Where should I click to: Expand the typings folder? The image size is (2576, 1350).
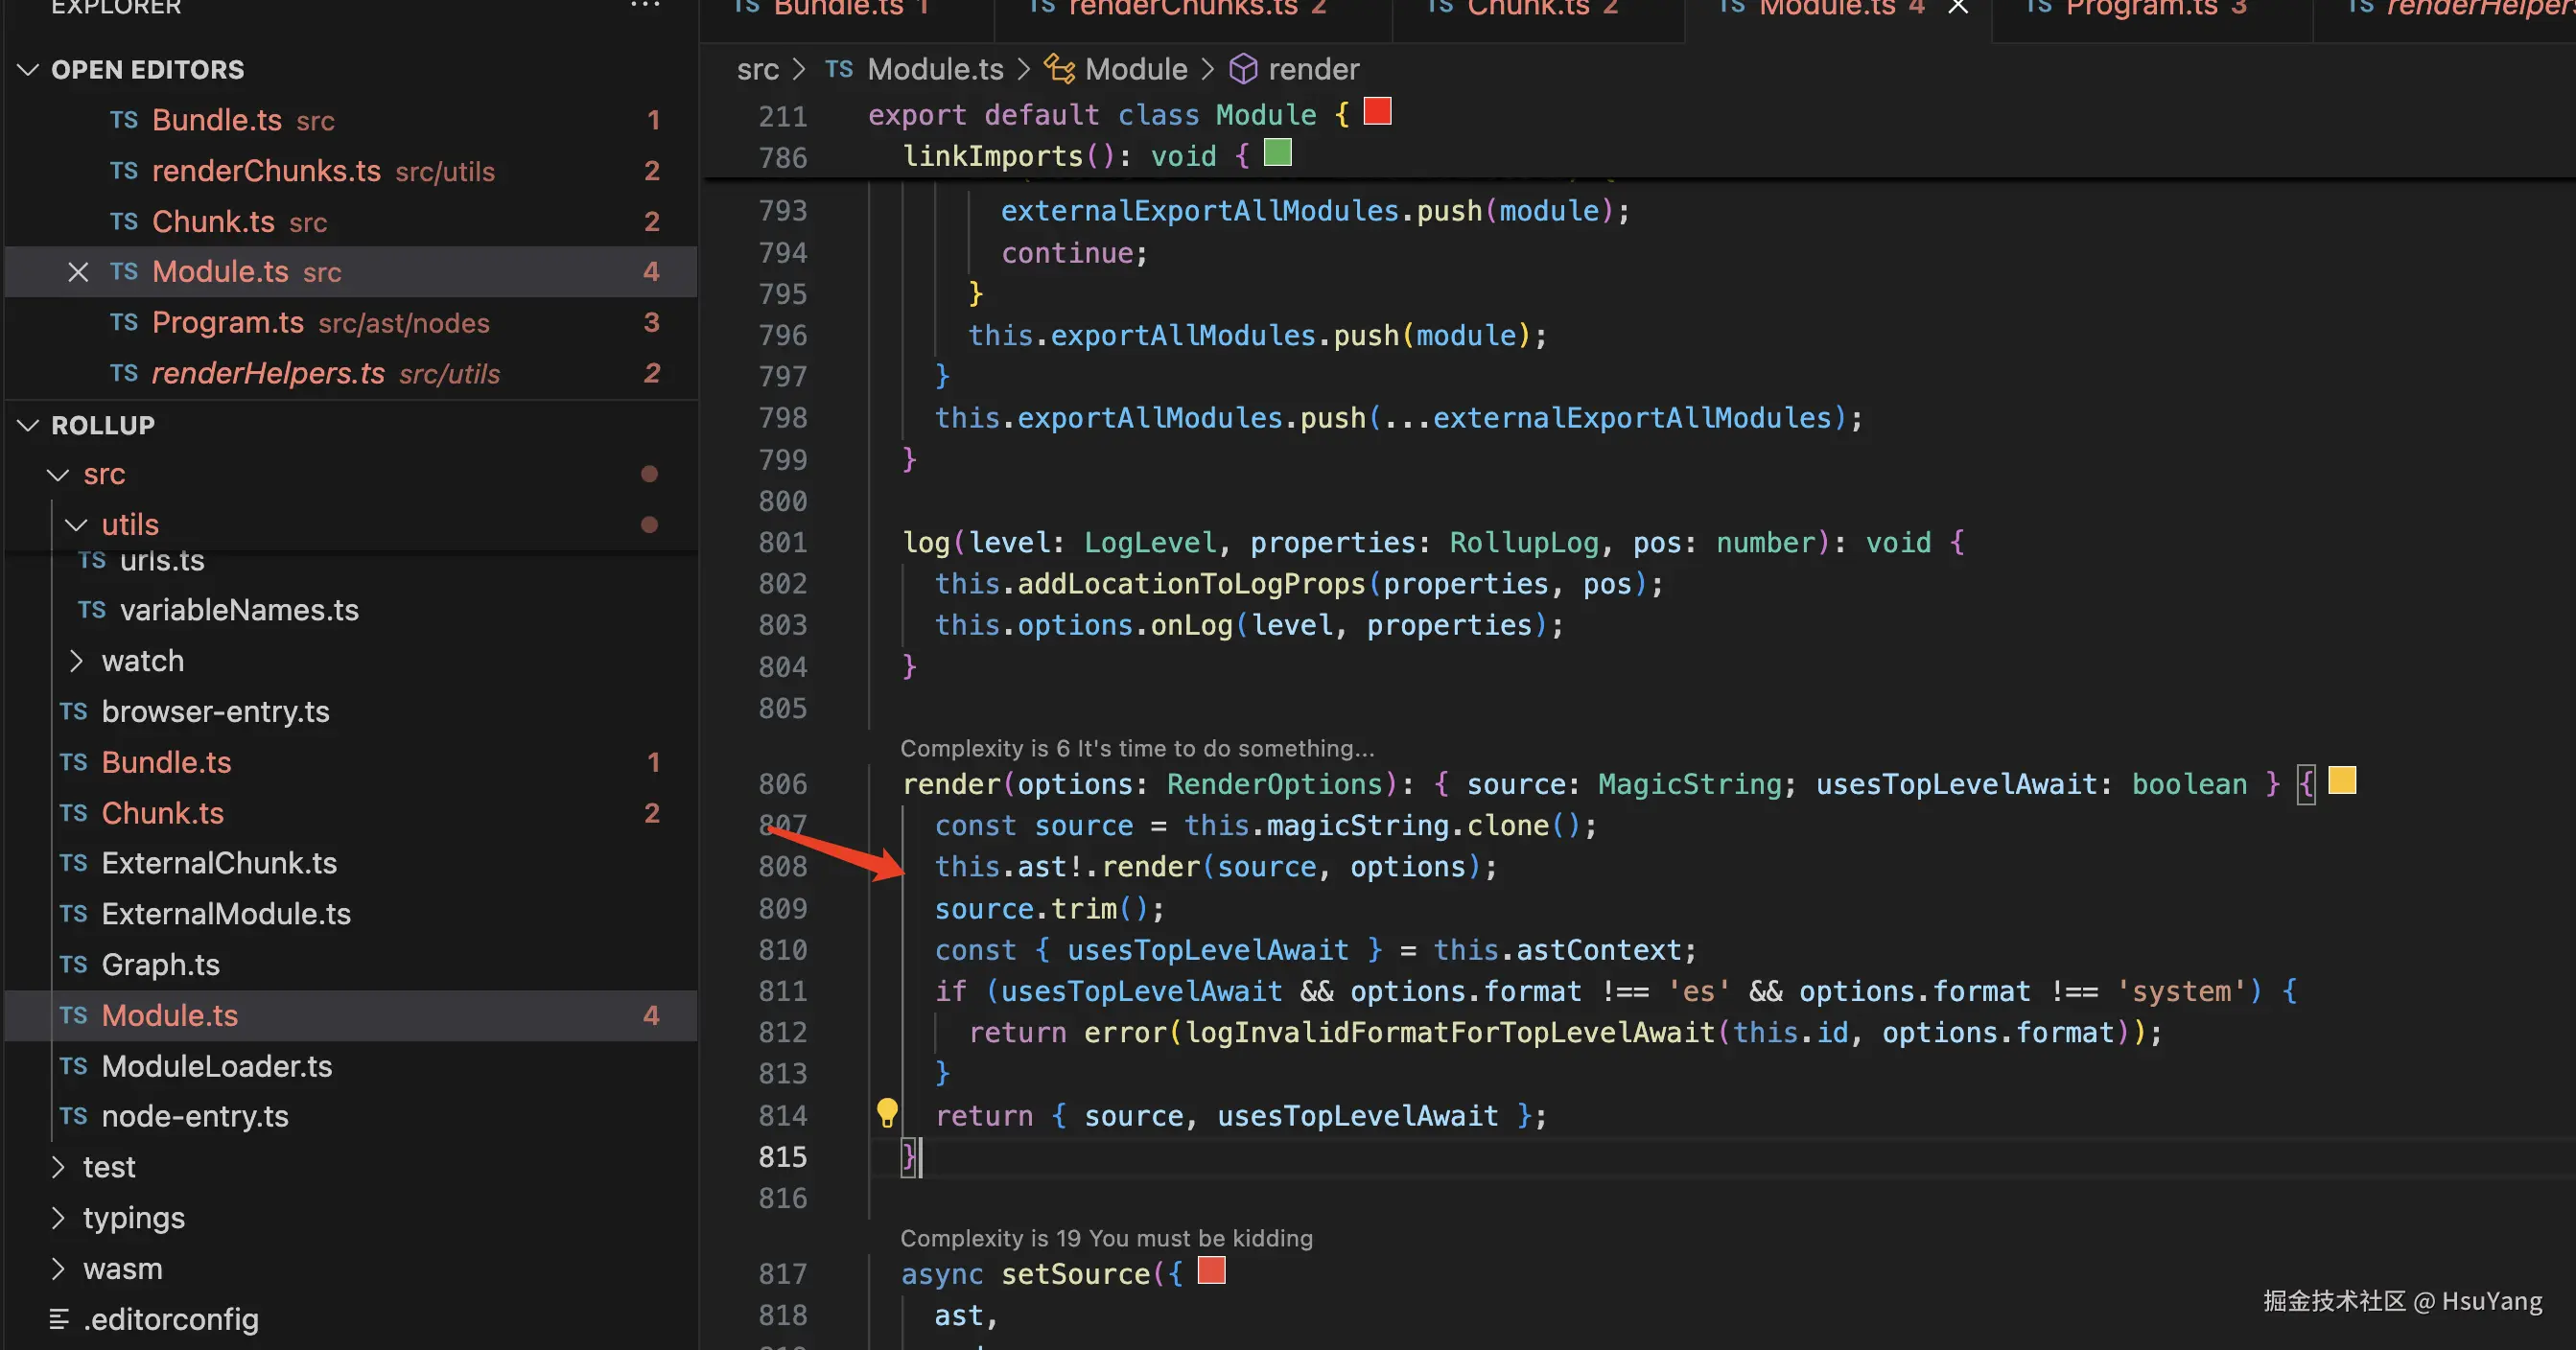pos(58,1218)
